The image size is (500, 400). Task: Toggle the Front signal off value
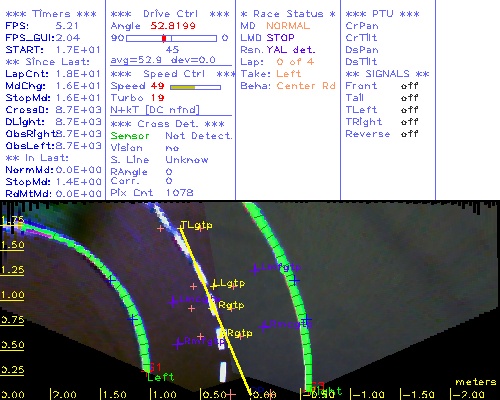[410, 86]
